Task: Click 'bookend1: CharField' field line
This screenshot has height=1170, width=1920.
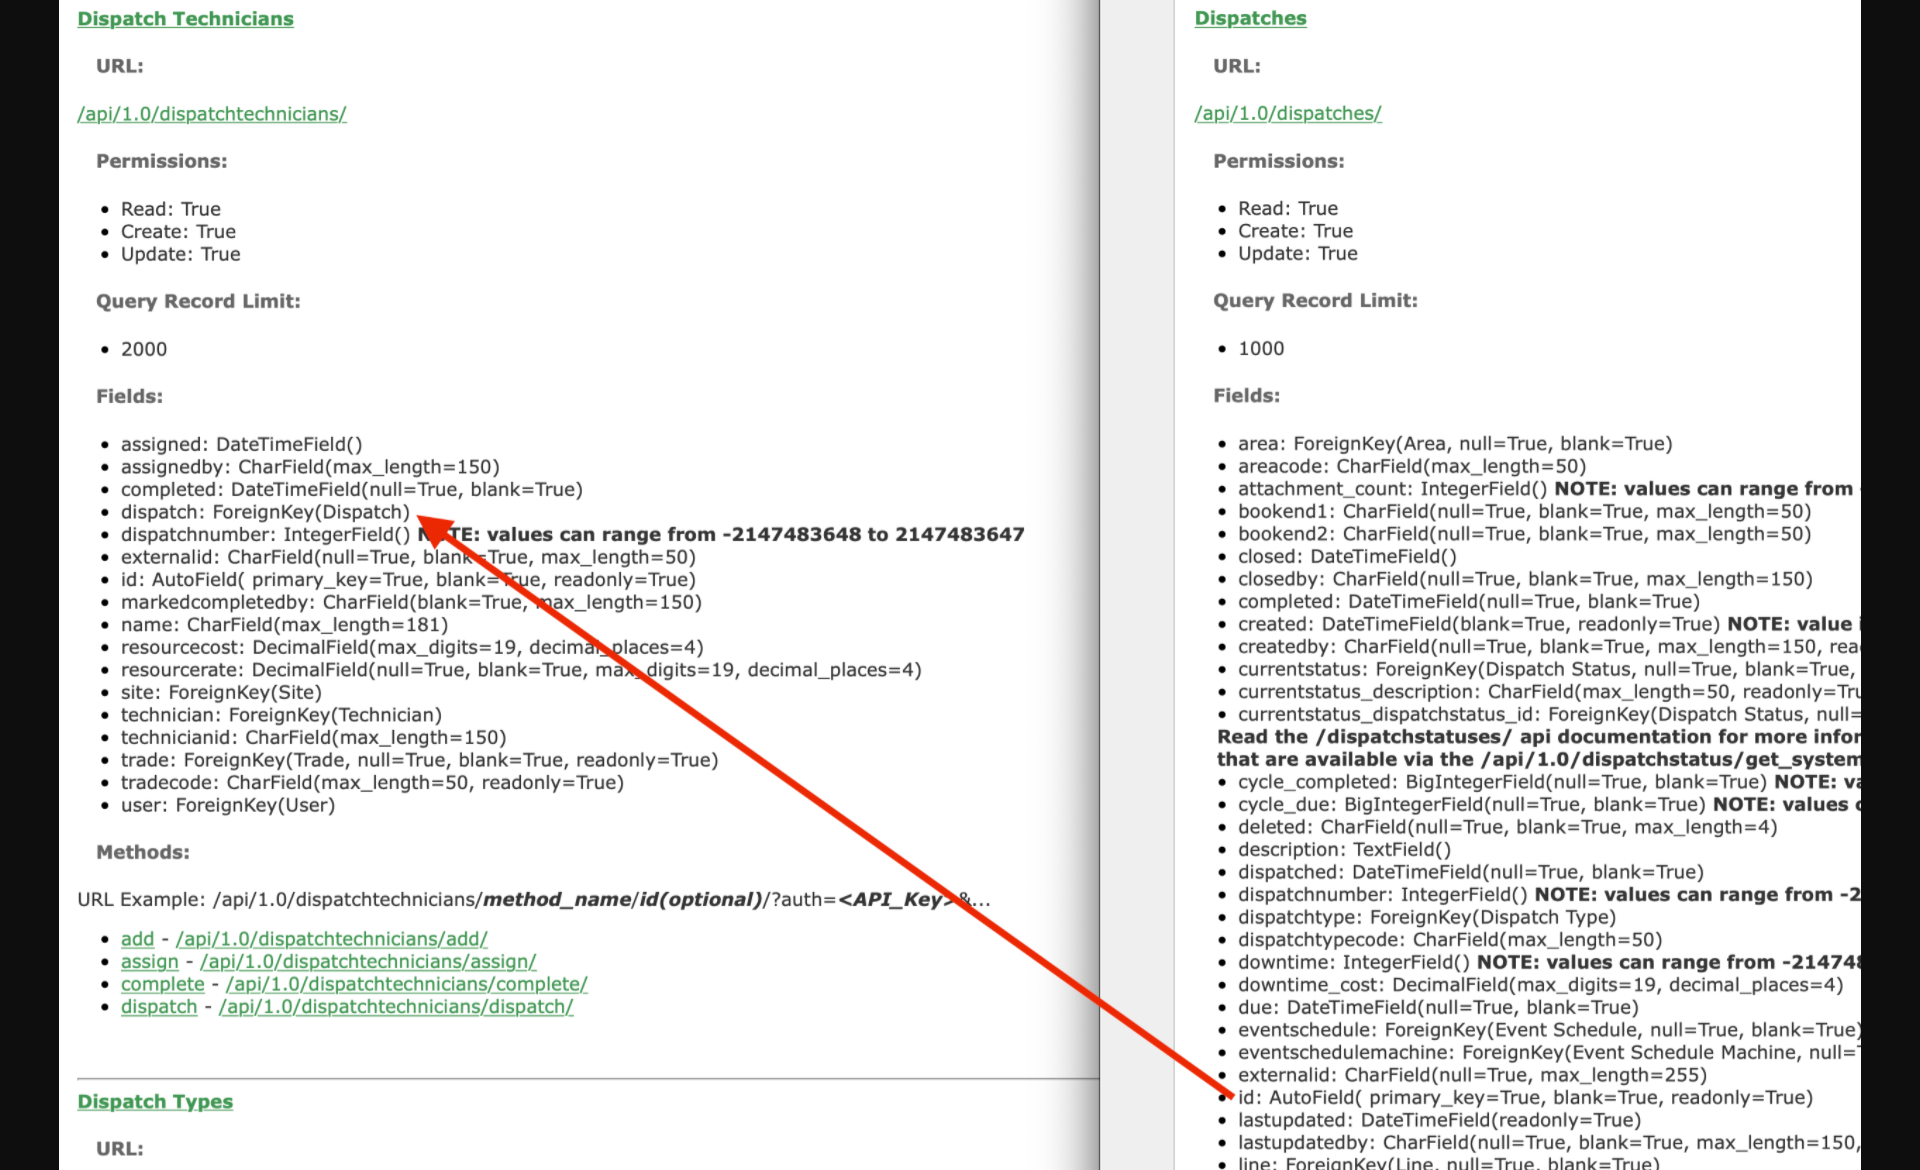Action: click(x=1524, y=511)
